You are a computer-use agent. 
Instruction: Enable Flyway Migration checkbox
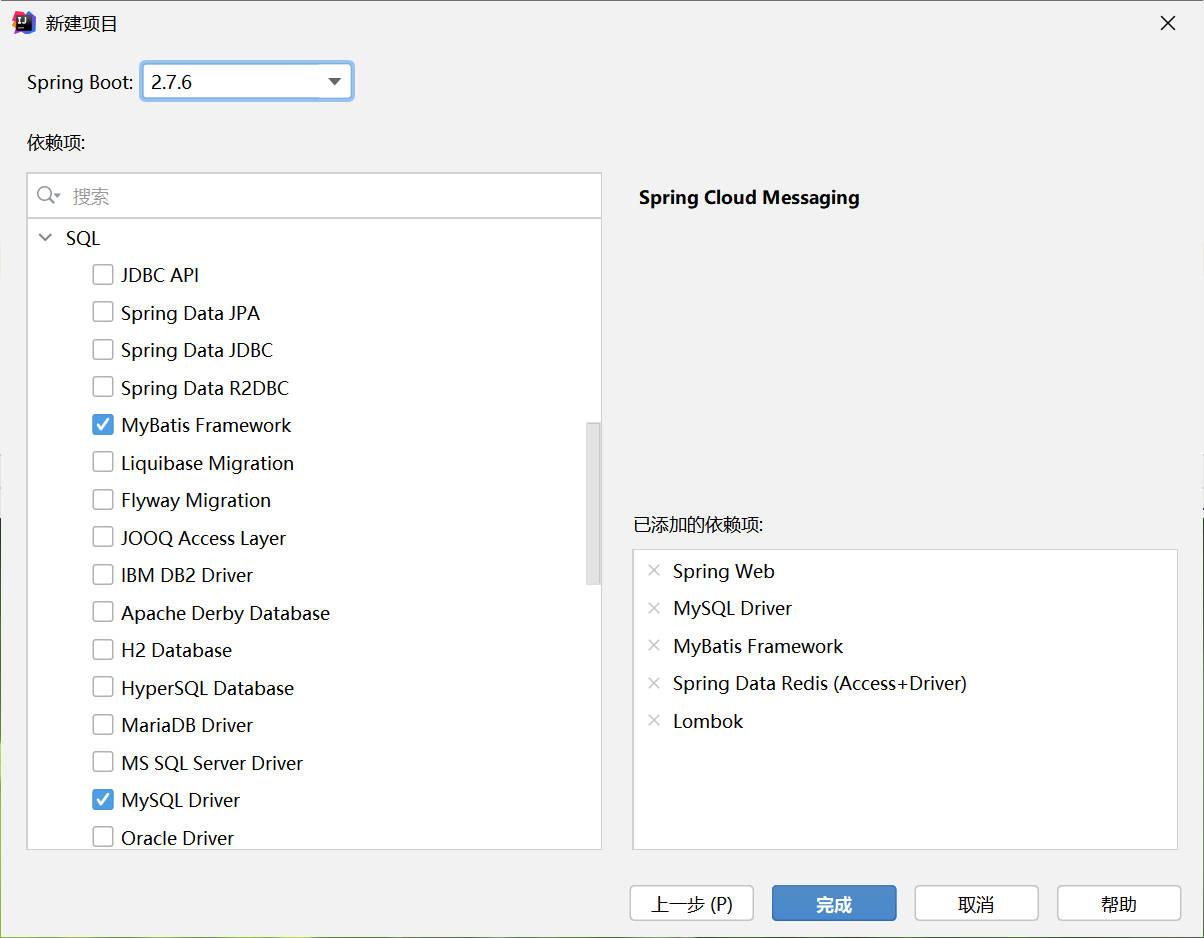click(103, 499)
